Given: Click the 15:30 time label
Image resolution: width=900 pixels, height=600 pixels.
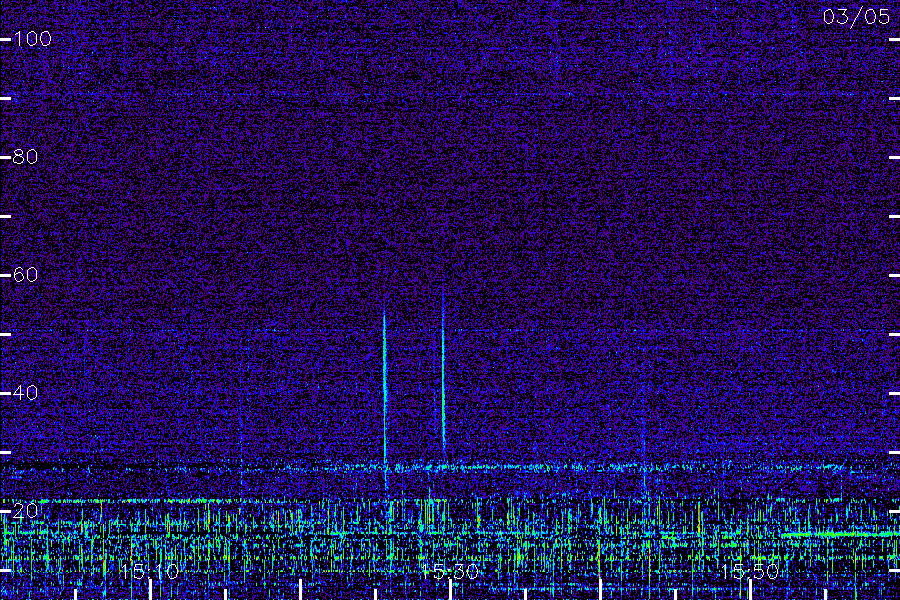Looking at the screenshot, I should pyautogui.click(x=449, y=571).
